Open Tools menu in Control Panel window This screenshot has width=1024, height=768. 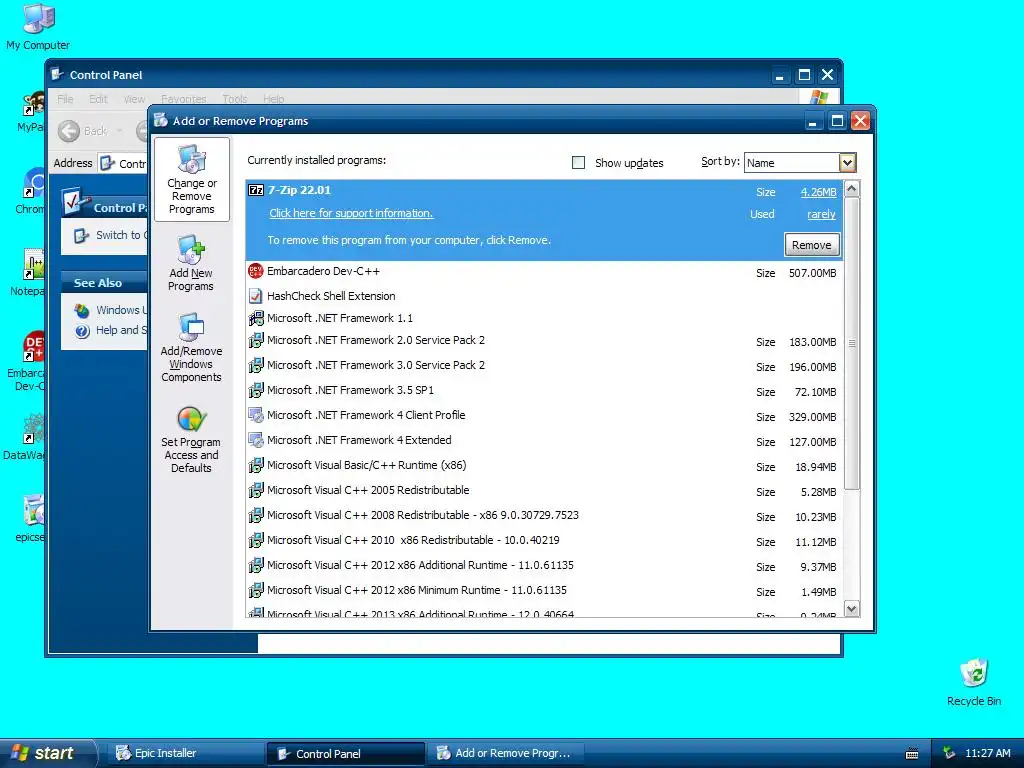tap(234, 99)
